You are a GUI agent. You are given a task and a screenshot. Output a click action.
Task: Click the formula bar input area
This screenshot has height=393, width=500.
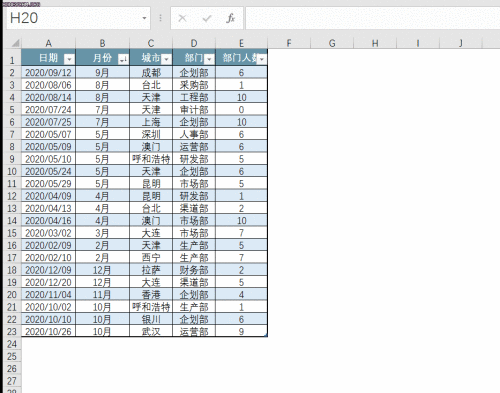pos(373,18)
